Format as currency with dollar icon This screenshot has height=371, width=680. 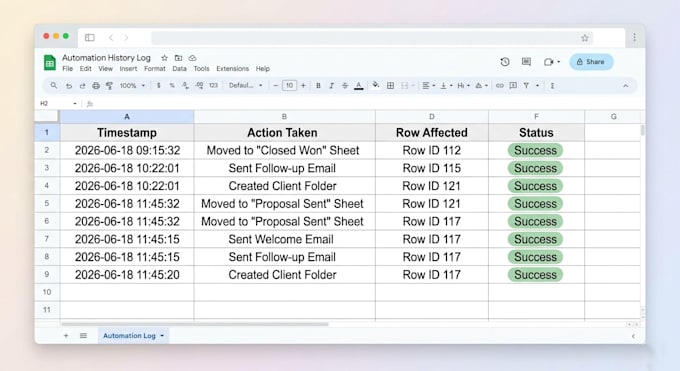pyautogui.click(x=159, y=85)
